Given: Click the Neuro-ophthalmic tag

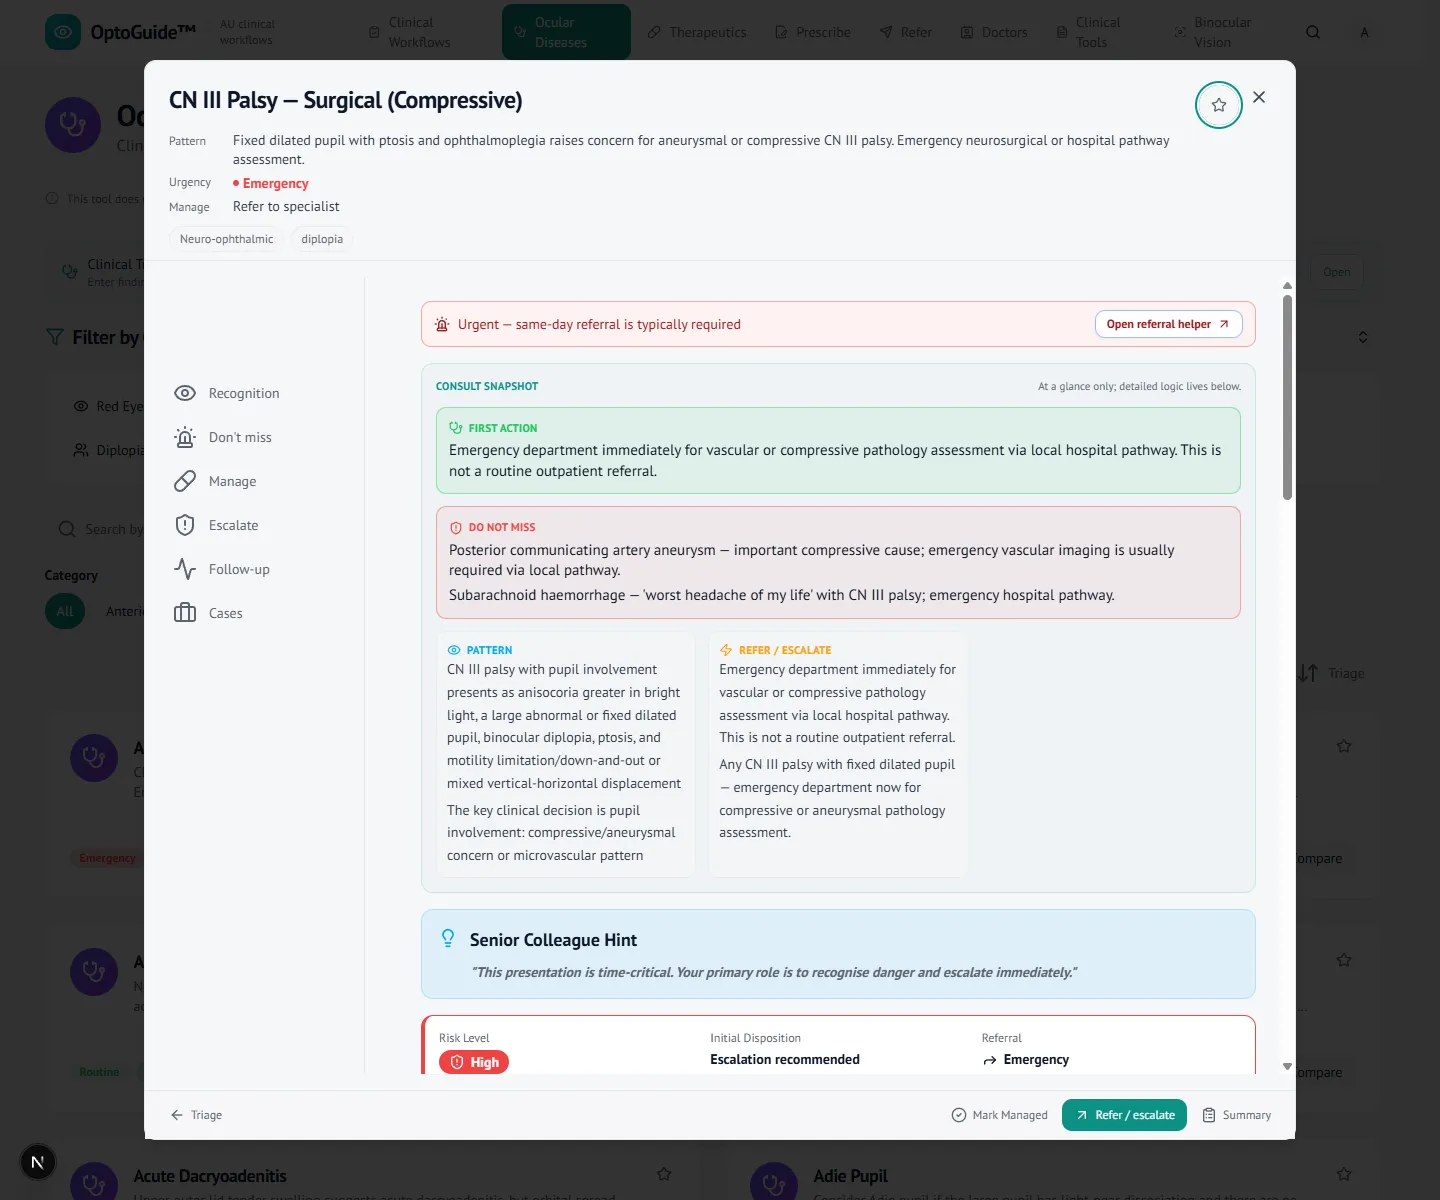Looking at the screenshot, I should pos(226,239).
